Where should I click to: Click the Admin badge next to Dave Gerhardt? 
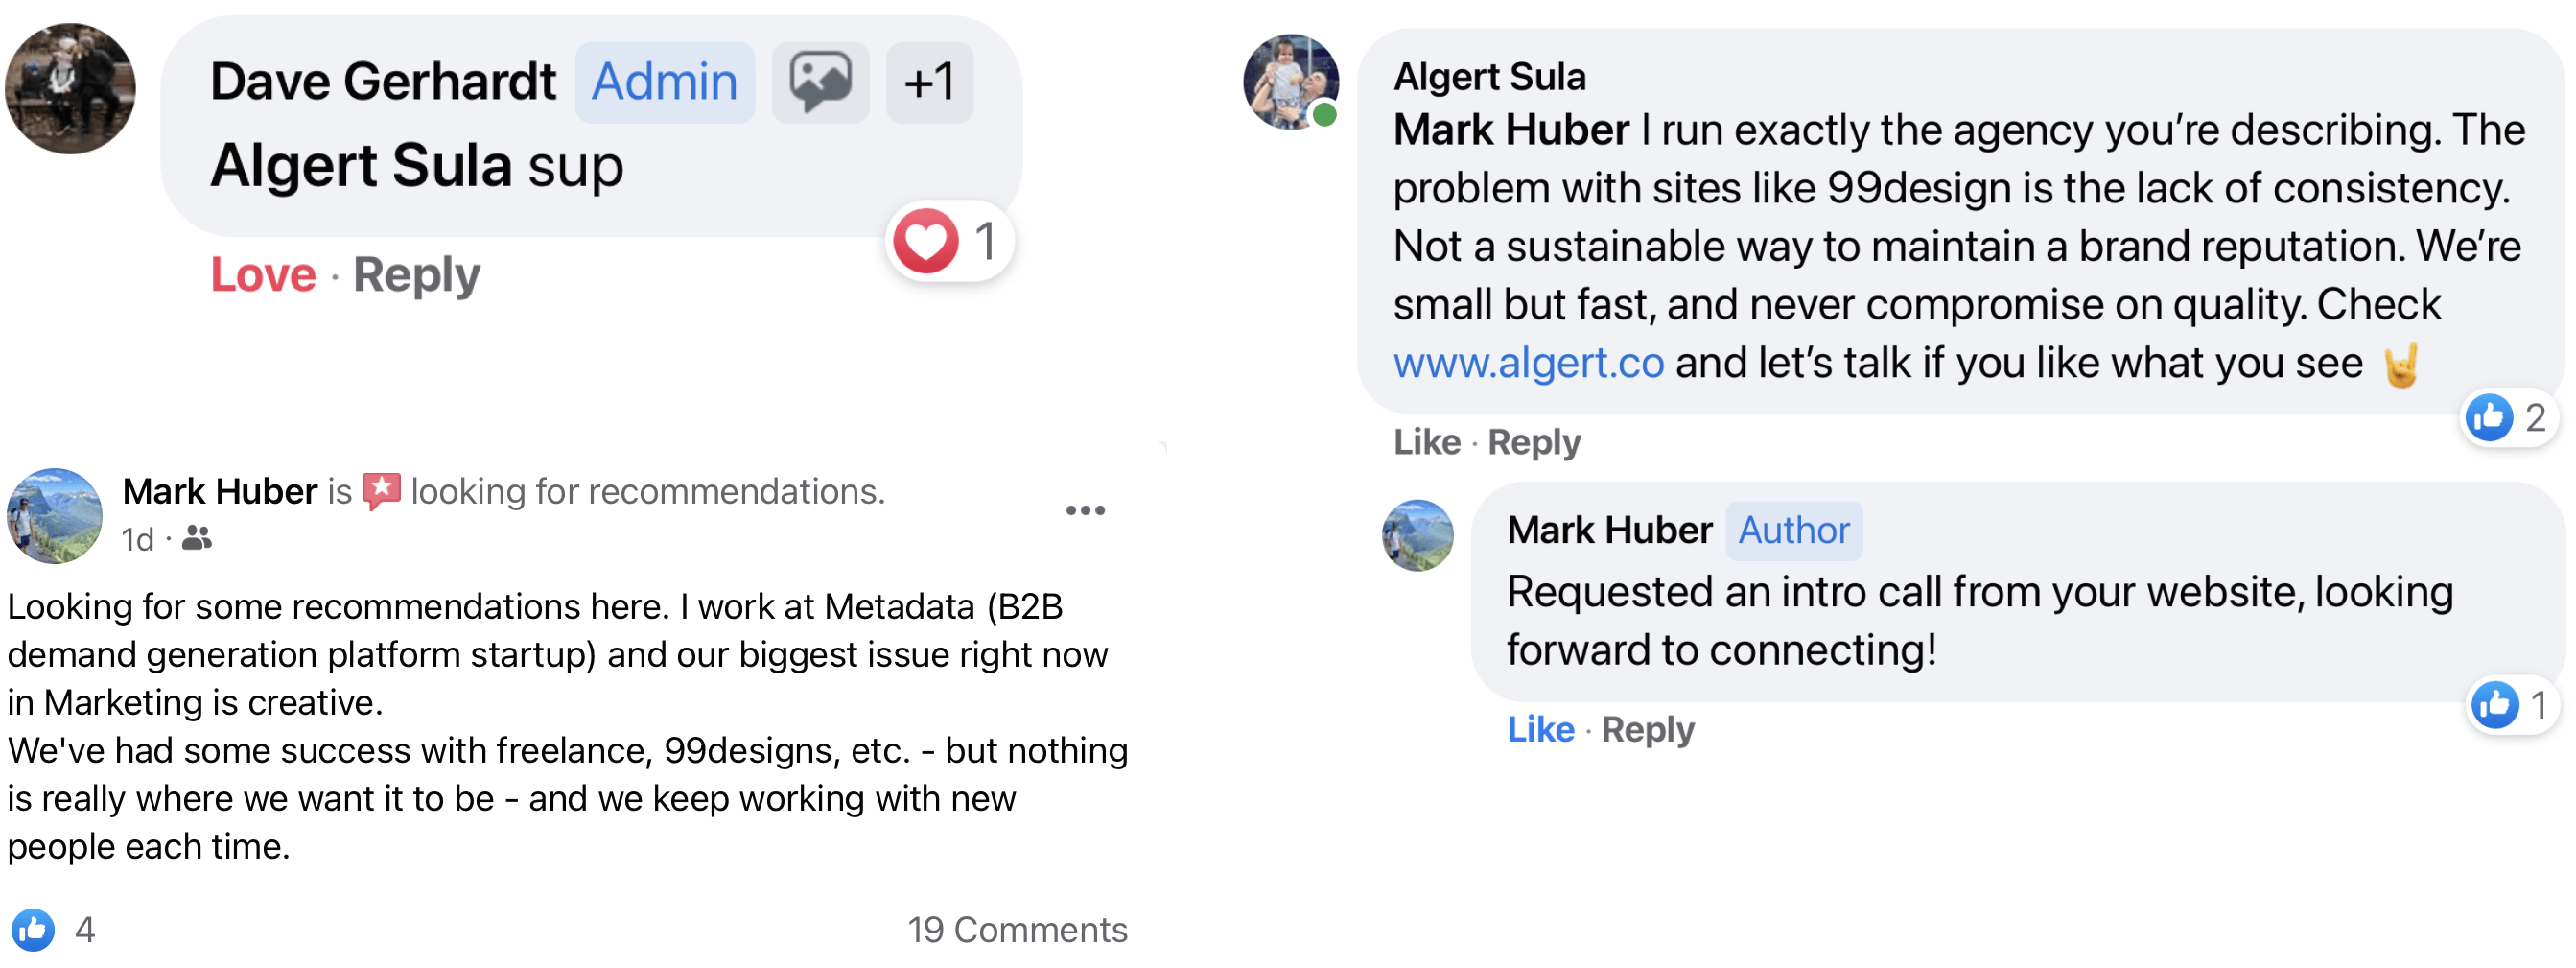click(664, 82)
